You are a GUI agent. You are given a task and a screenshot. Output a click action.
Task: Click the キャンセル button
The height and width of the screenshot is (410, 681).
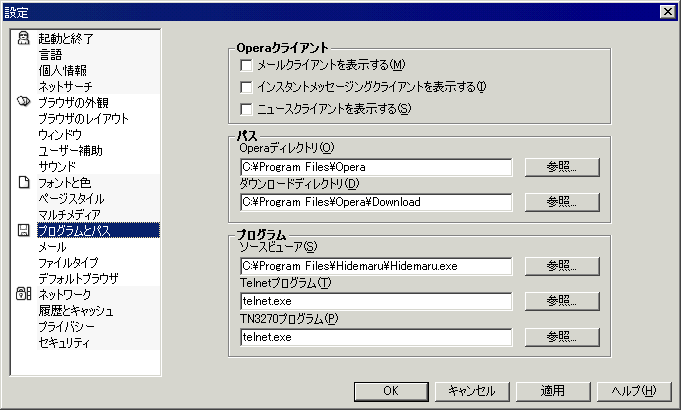click(x=473, y=390)
